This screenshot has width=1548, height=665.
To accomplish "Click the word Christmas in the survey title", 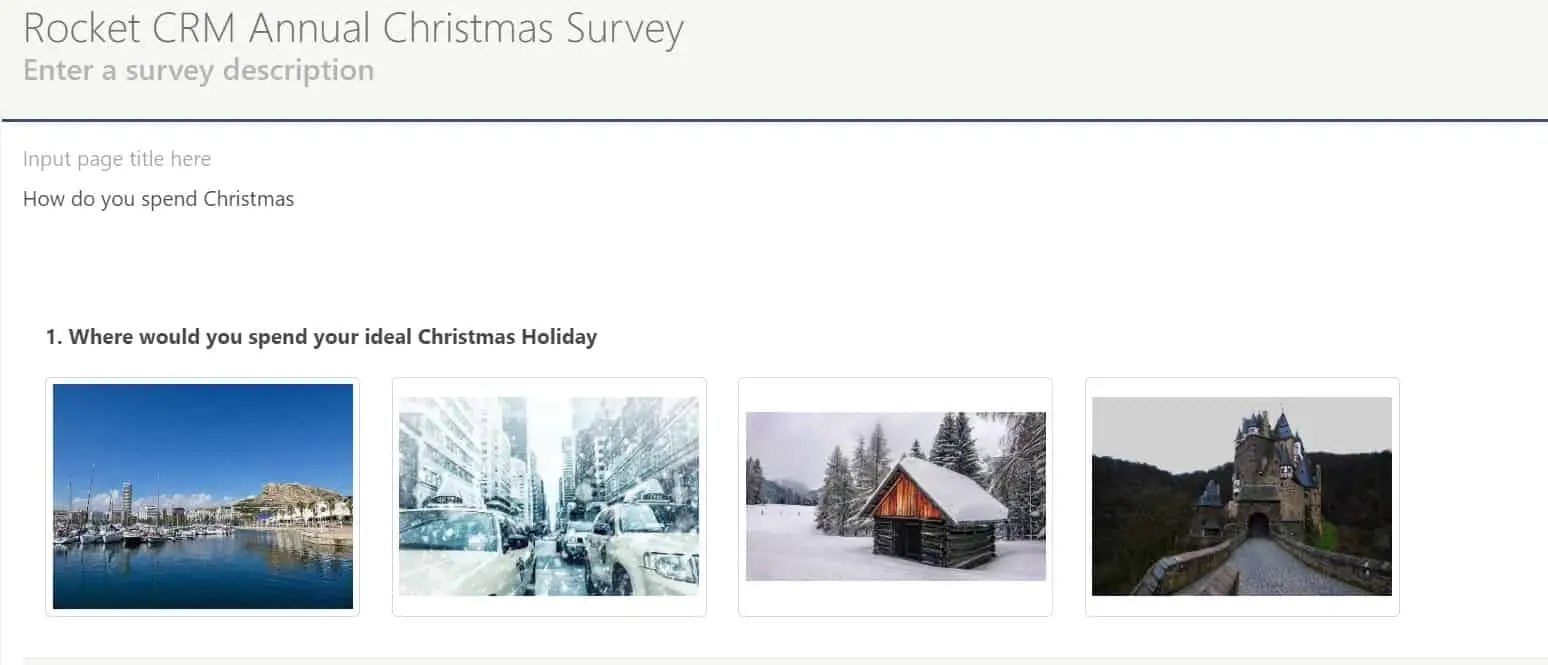I will point(470,28).
